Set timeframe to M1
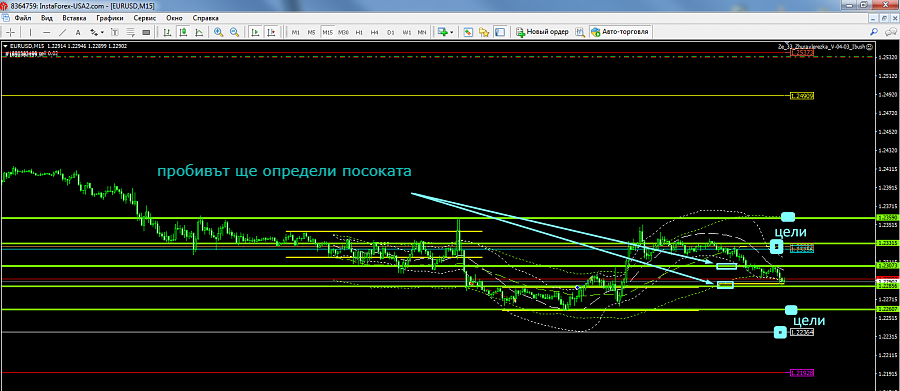The width and height of the screenshot is (900, 391). (x=296, y=33)
